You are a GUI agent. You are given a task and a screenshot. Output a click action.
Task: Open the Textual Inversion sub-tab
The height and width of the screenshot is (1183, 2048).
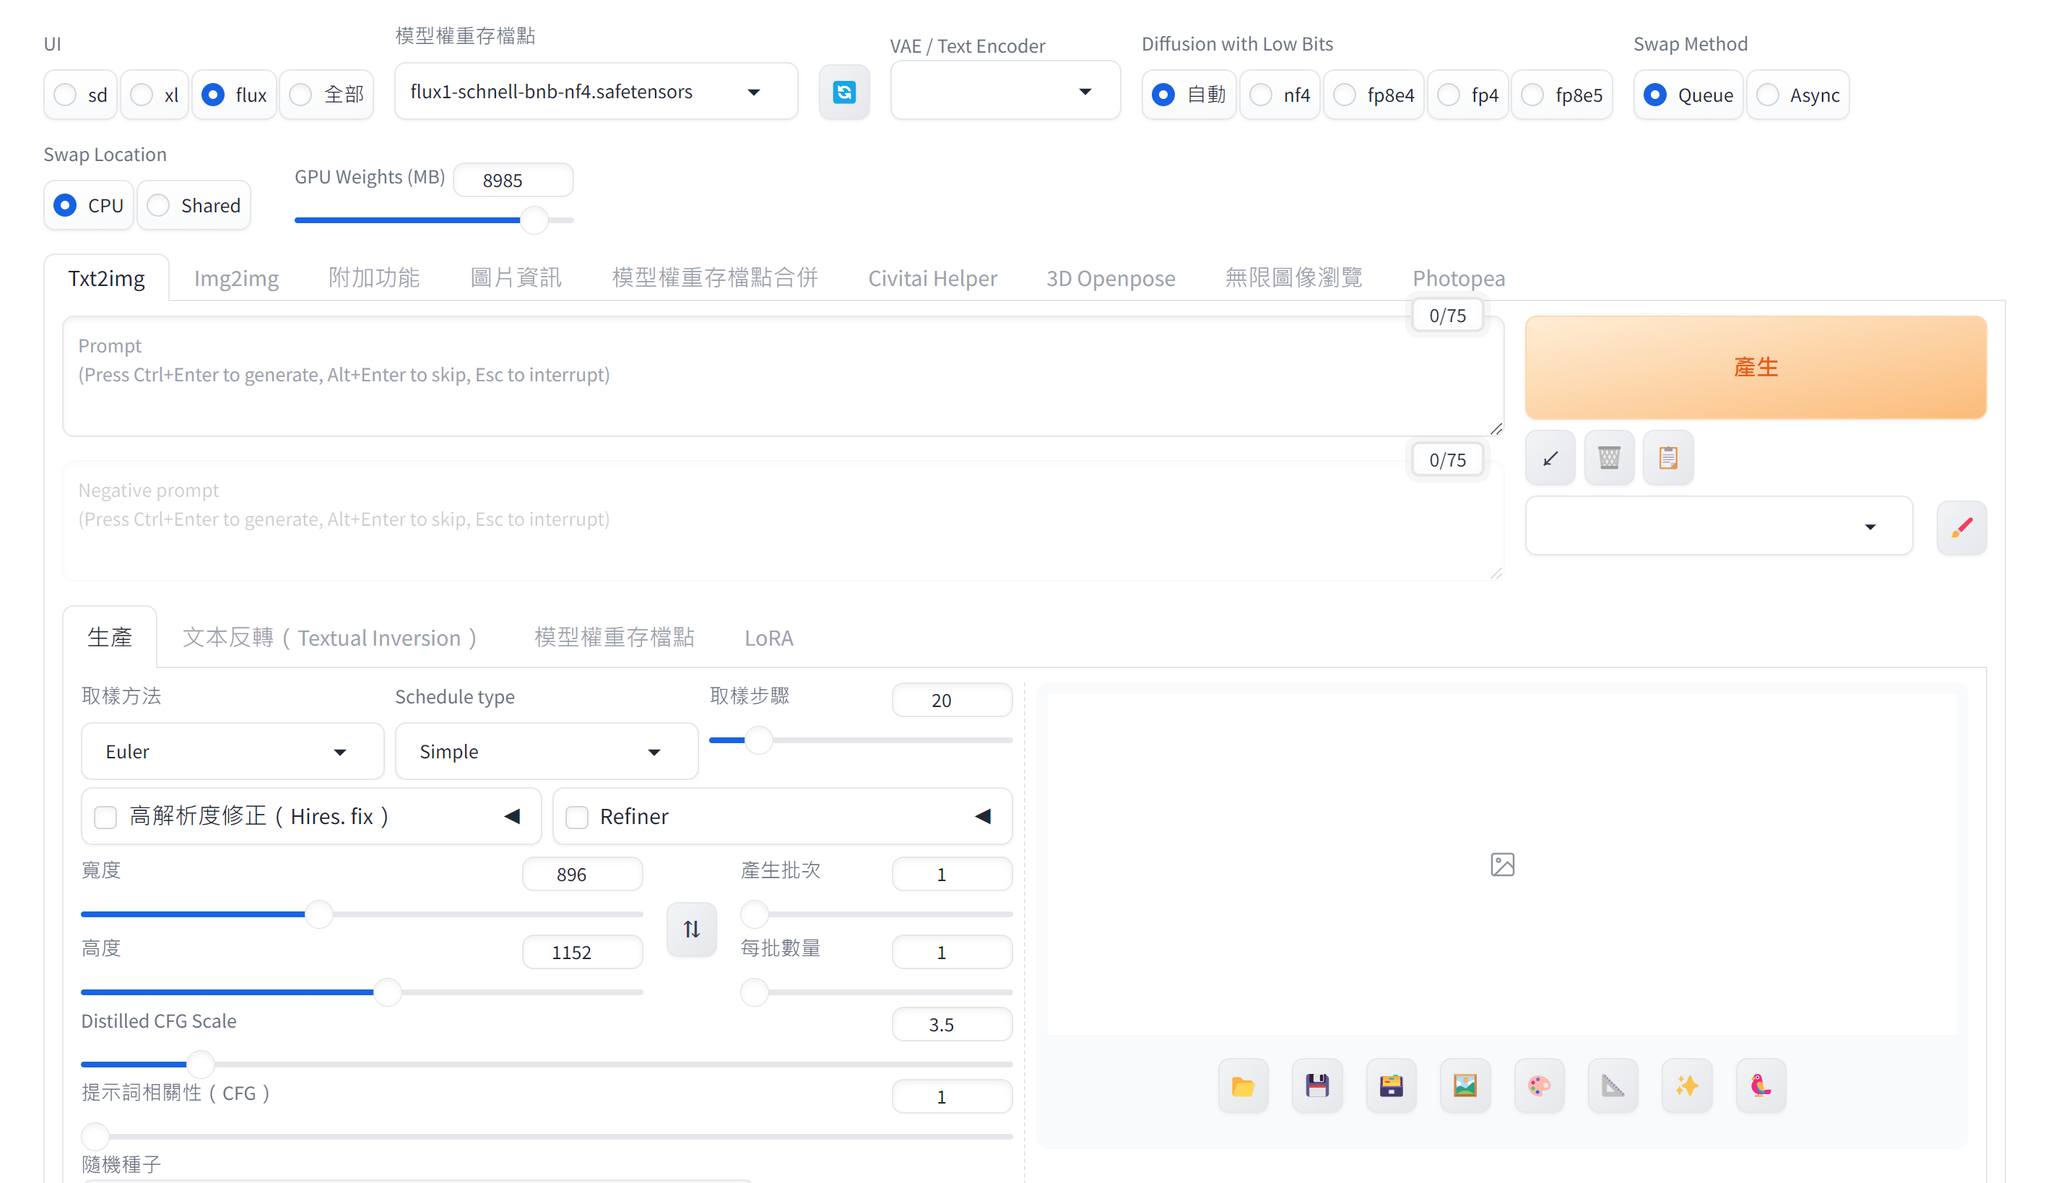(331, 638)
